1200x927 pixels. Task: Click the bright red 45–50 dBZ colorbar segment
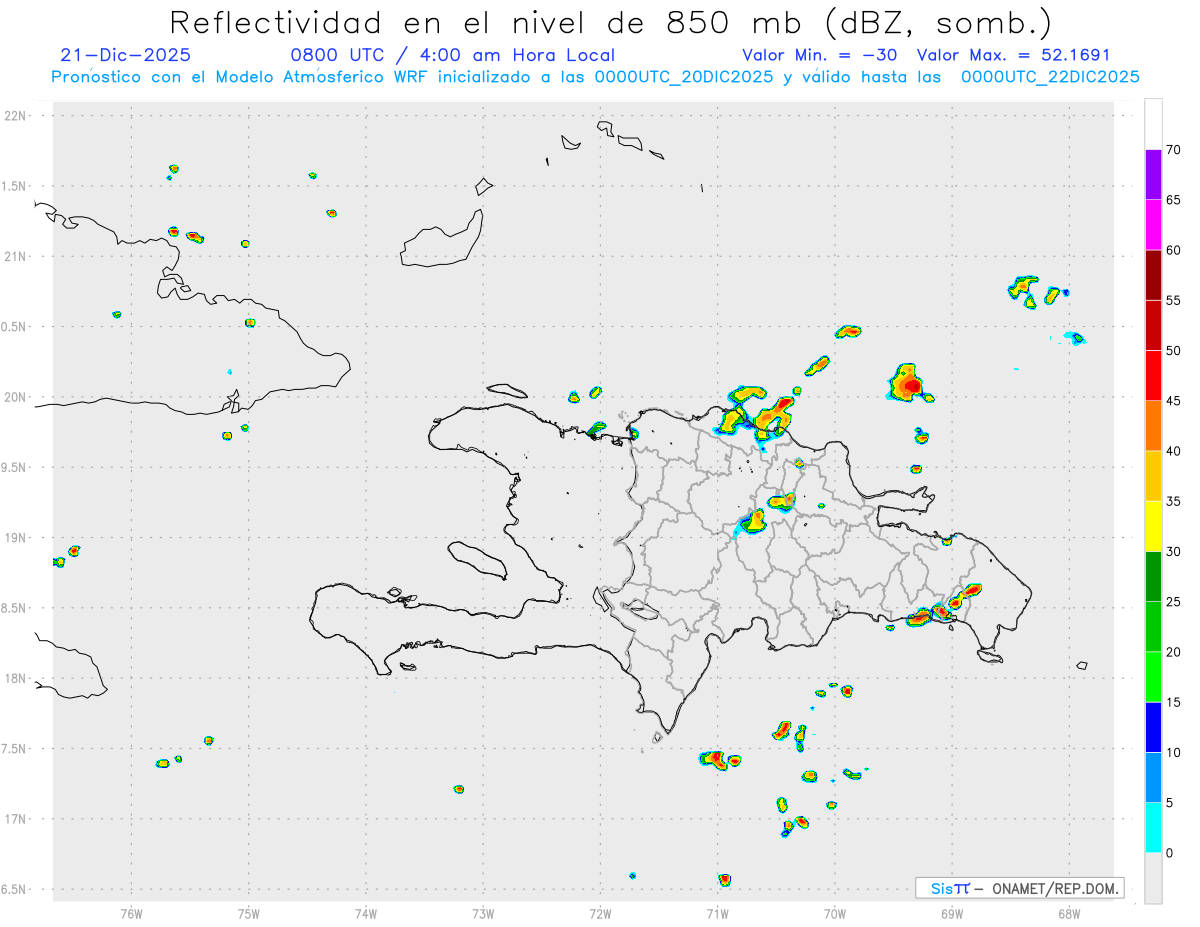click(x=1153, y=376)
